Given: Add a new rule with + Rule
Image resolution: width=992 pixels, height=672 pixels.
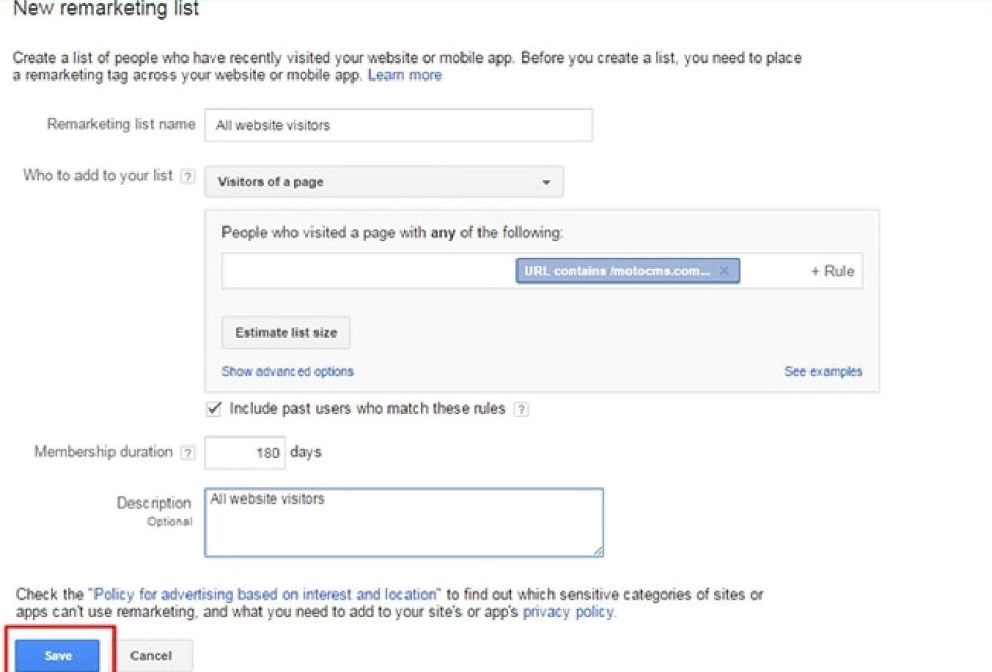Looking at the screenshot, I should pyautogui.click(x=832, y=271).
